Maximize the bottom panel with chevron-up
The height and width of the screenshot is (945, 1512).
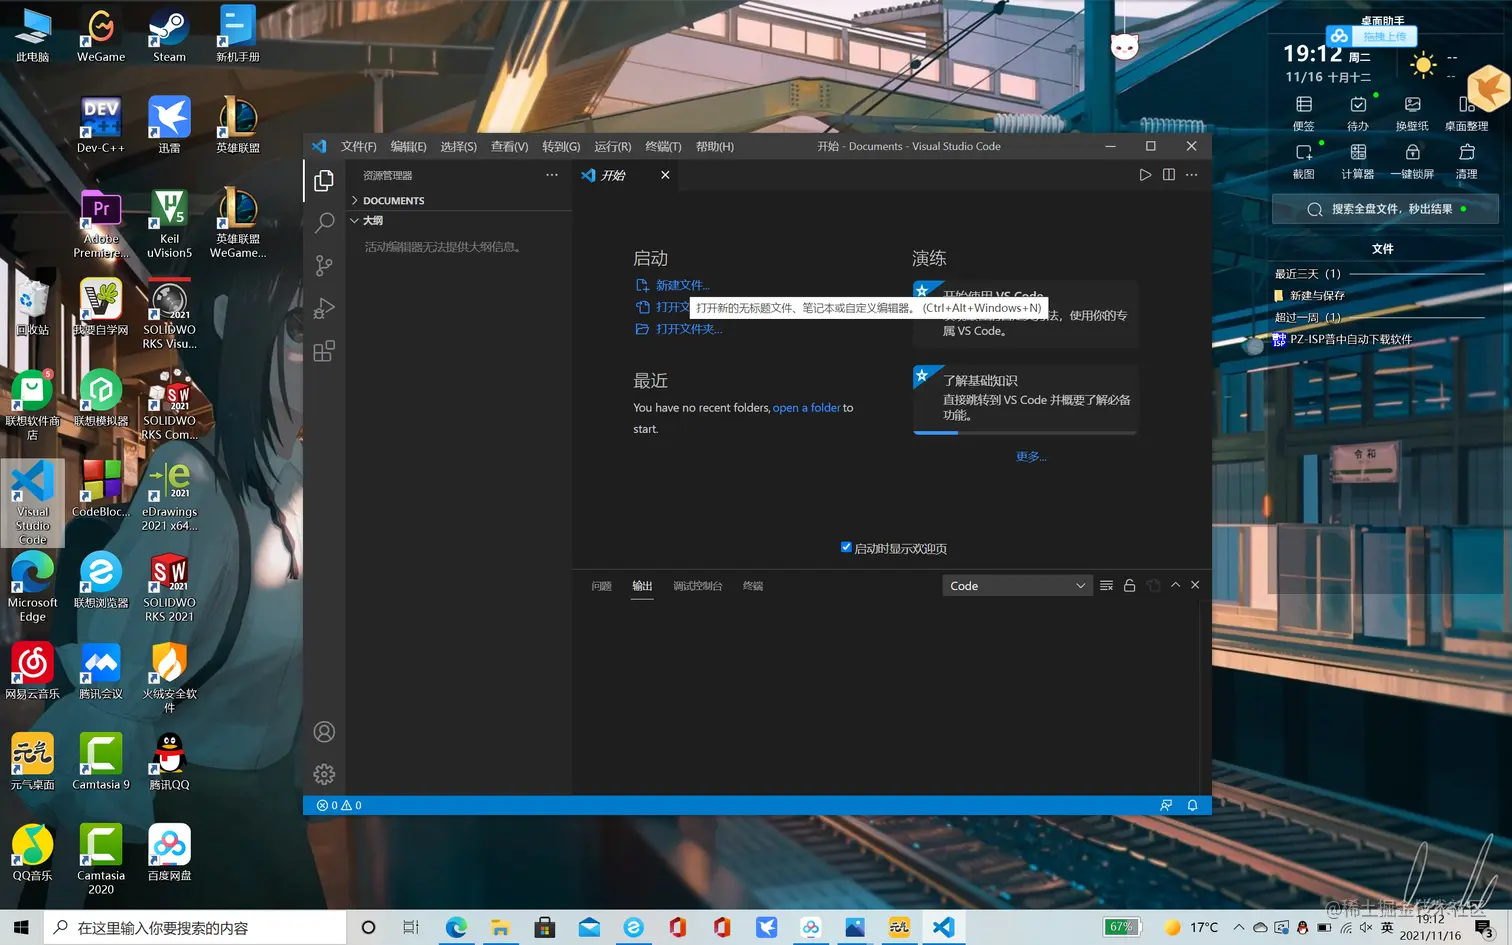(x=1175, y=585)
